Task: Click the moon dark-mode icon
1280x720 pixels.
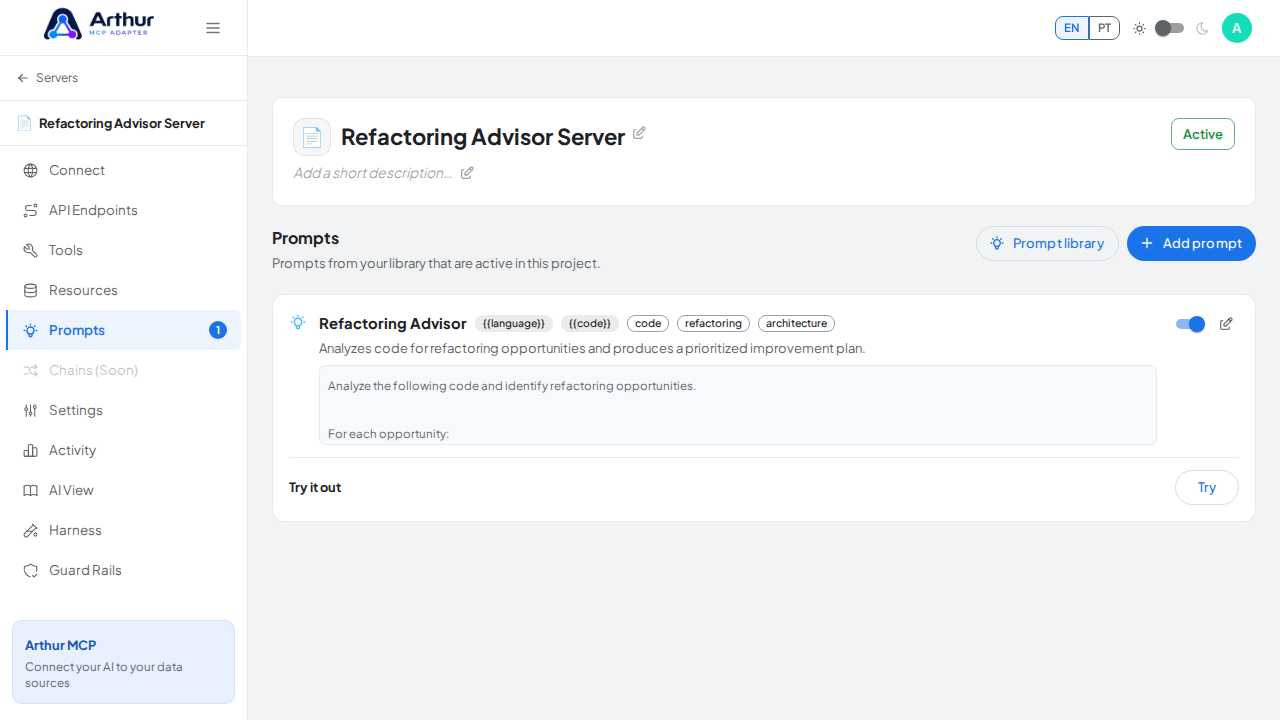Action: point(1202,28)
